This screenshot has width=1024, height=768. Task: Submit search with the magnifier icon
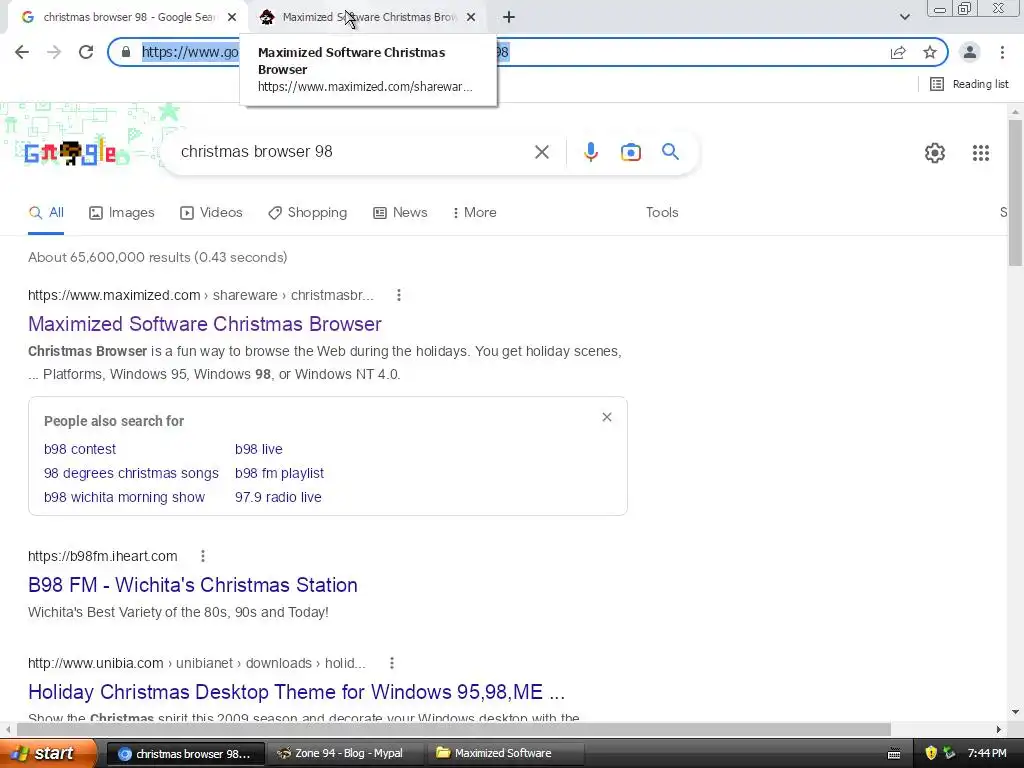coord(670,152)
